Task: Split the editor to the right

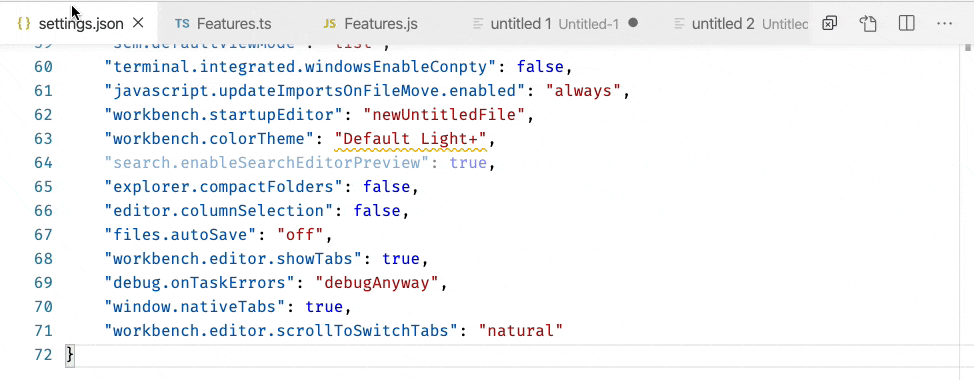Action: coord(906,24)
